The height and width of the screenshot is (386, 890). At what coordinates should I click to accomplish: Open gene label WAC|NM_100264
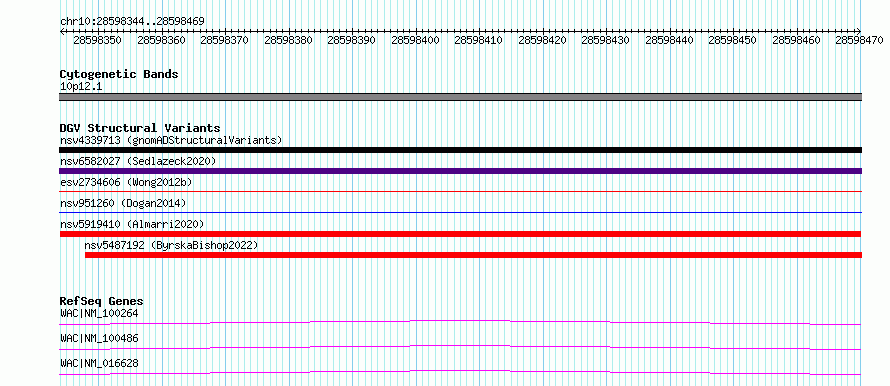click(x=99, y=313)
